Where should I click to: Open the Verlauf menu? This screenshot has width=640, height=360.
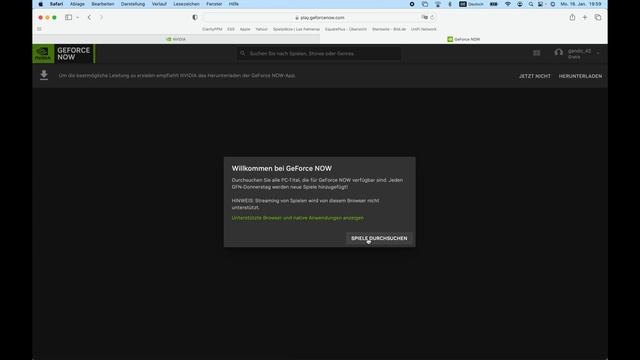click(x=159, y=4)
